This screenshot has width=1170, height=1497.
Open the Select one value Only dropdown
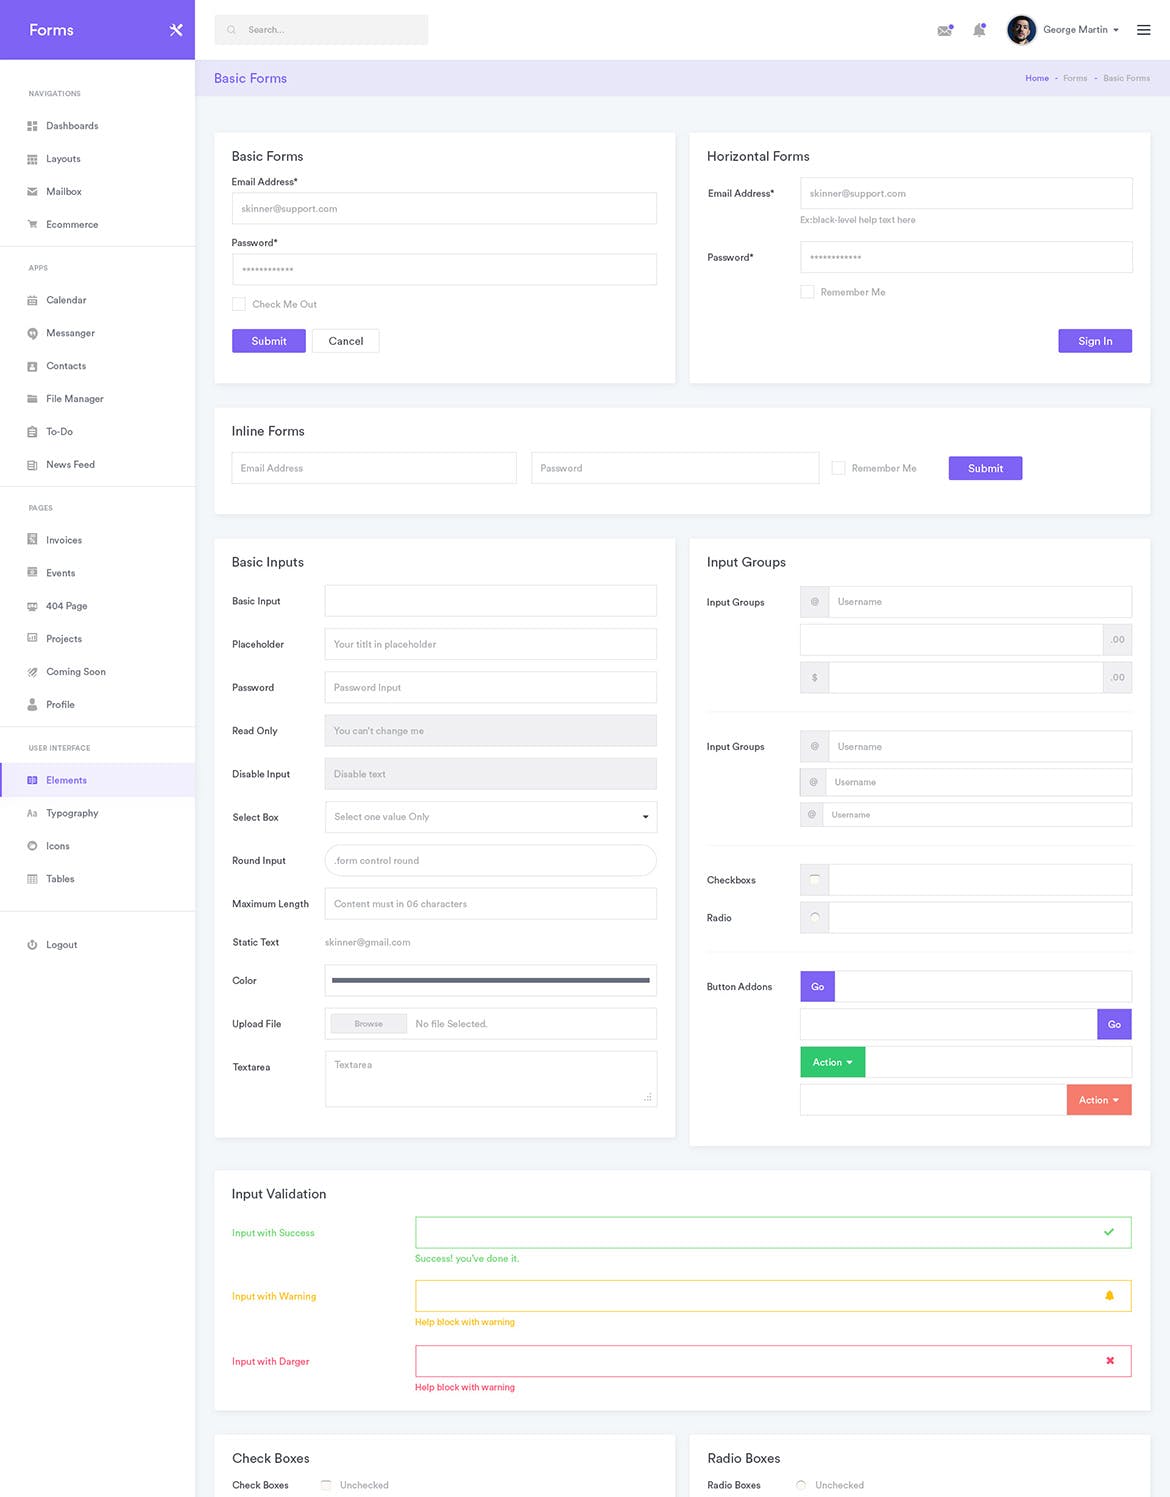489,817
